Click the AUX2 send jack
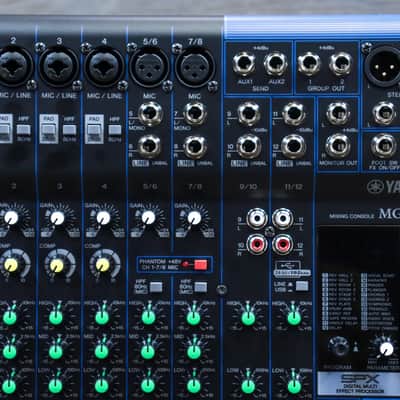Image resolution: width=400 pixels, height=400 pixels. [x=276, y=64]
